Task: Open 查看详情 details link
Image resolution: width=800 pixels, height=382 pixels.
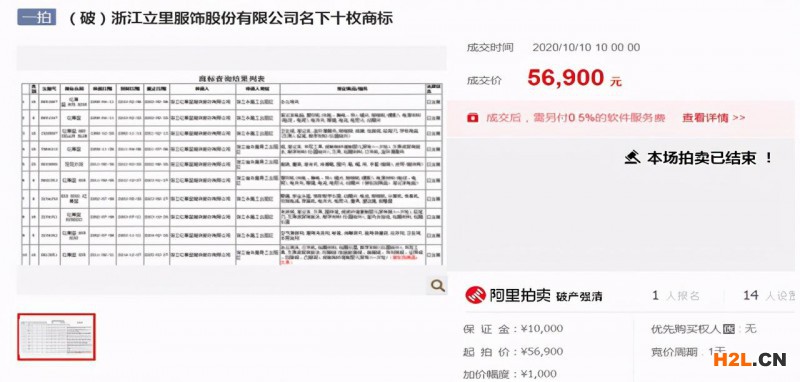Action: [713, 118]
